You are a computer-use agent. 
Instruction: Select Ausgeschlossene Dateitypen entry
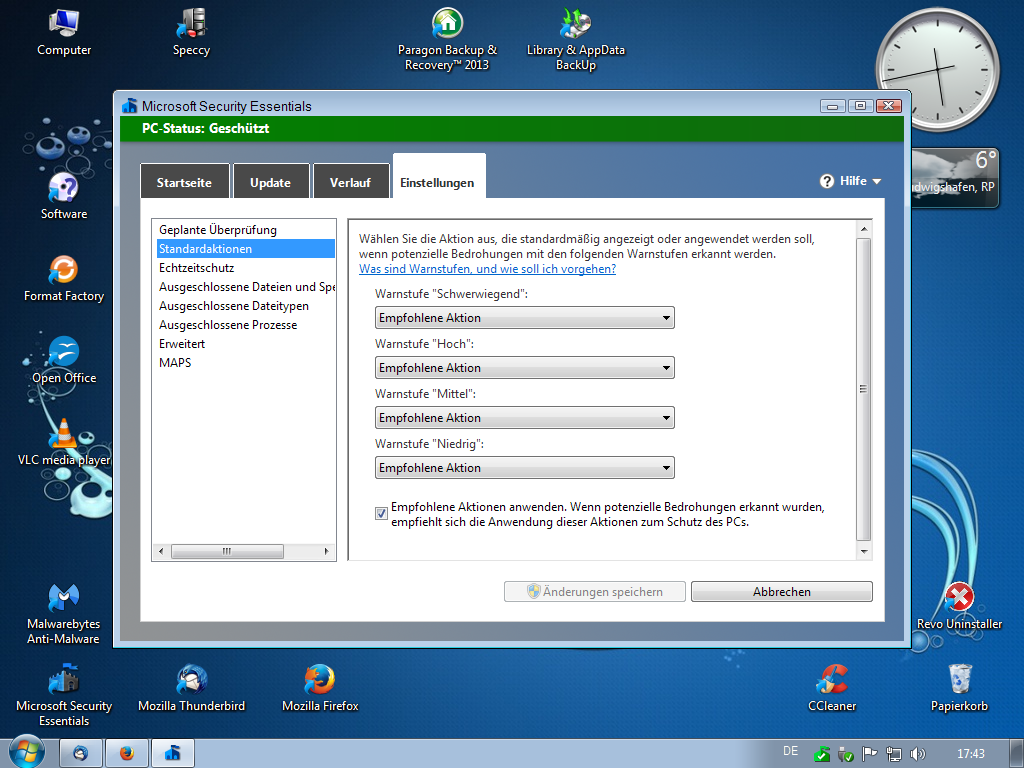tap(246, 306)
